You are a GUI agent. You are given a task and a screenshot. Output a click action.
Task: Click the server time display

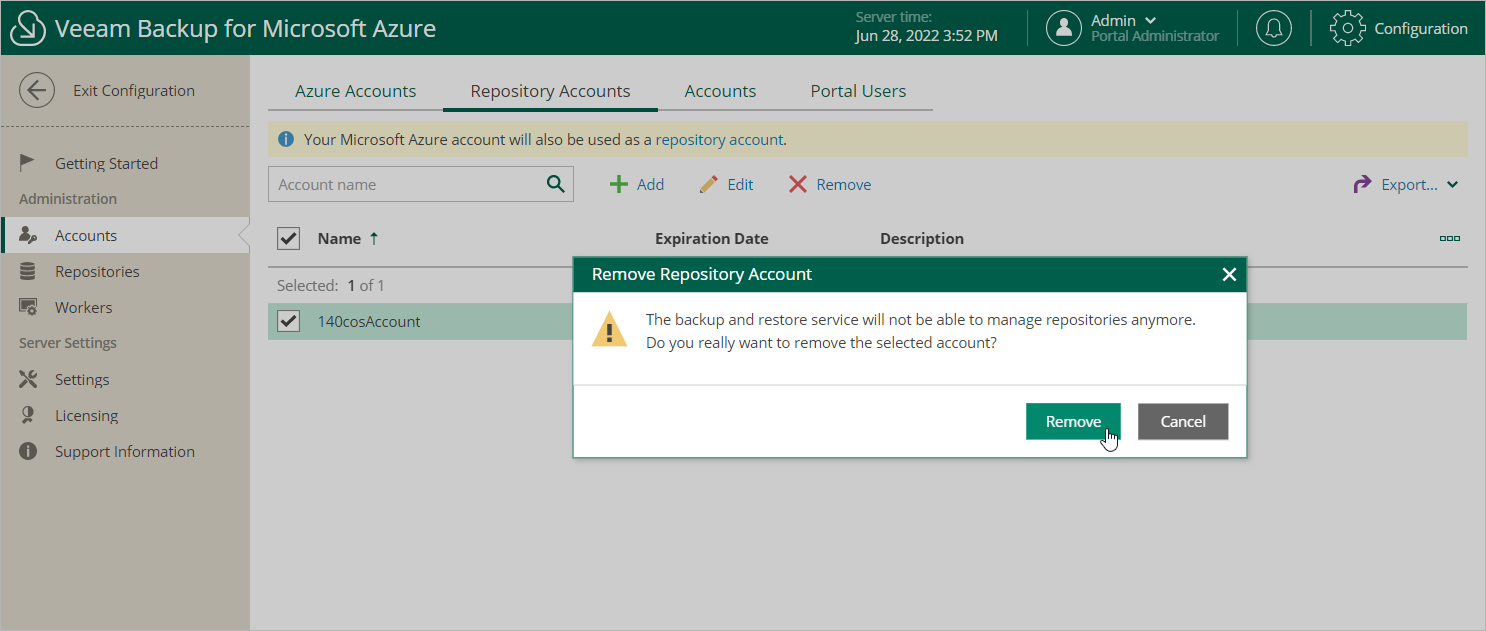[926, 27]
